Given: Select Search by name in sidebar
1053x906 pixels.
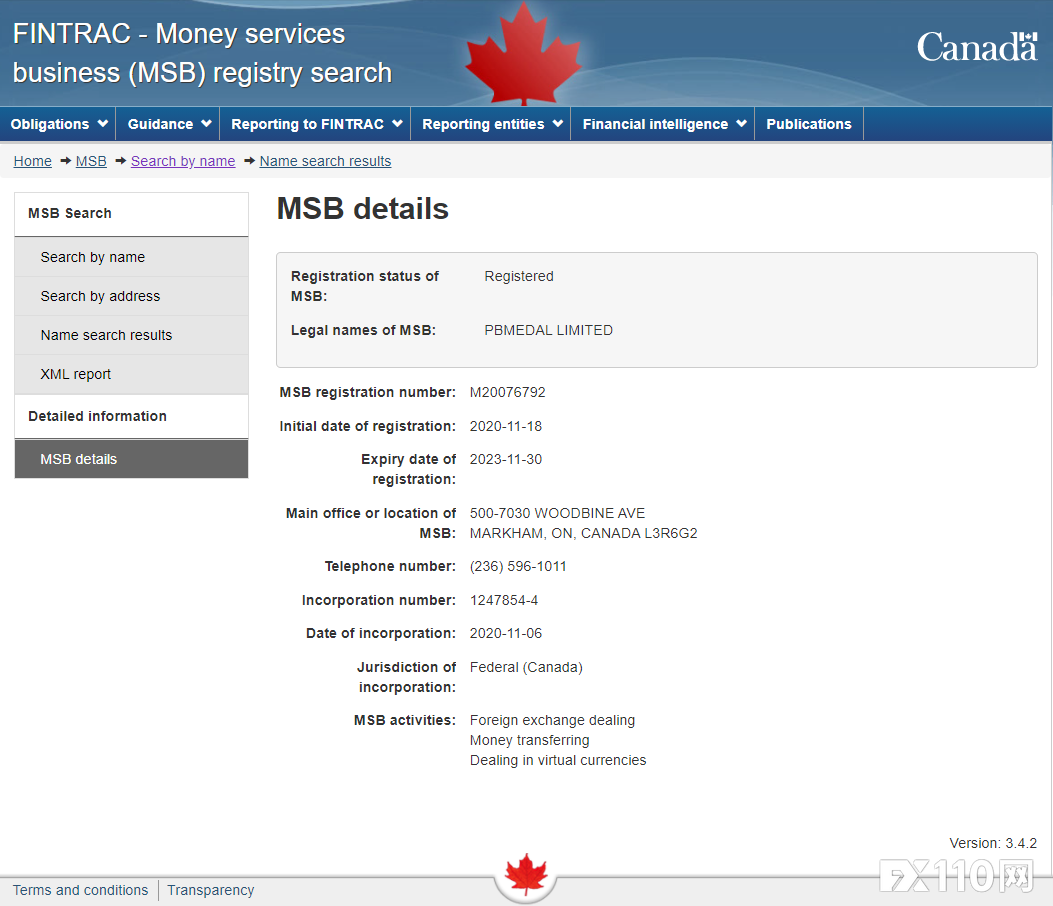Looking at the screenshot, I should pos(93,257).
